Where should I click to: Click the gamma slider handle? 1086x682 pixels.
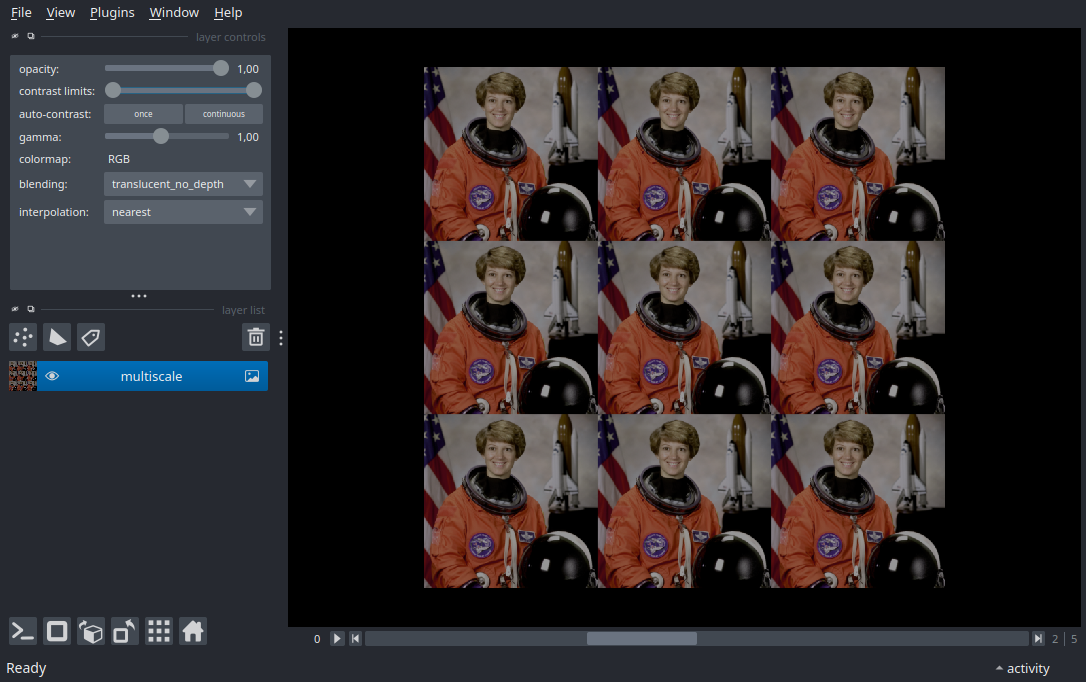[161, 136]
